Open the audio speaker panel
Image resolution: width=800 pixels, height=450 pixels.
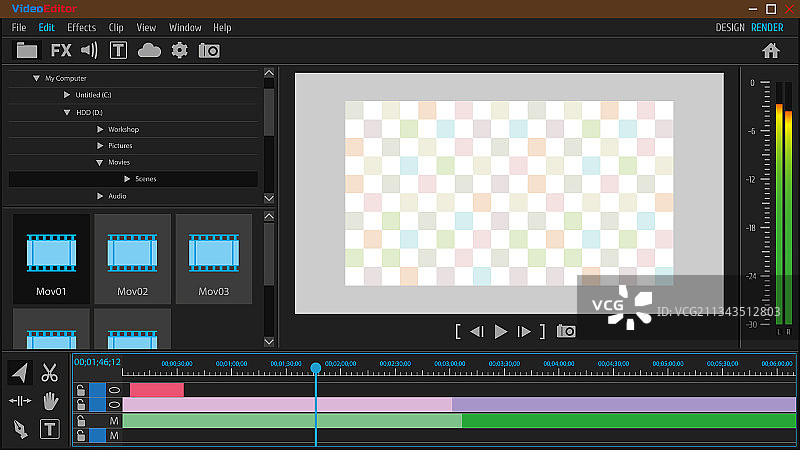89,50
